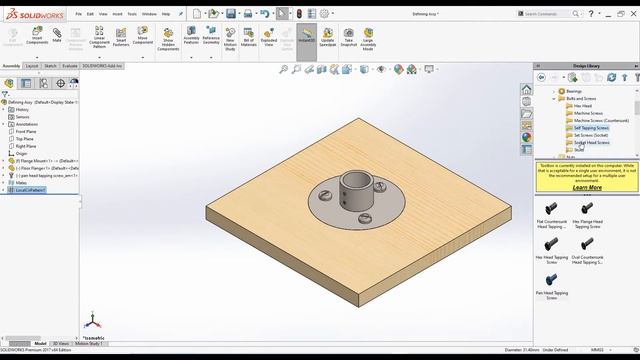Click the Hide/Show Items eye icon
This screenshot has height=360, width=640.
click(381, 69)
